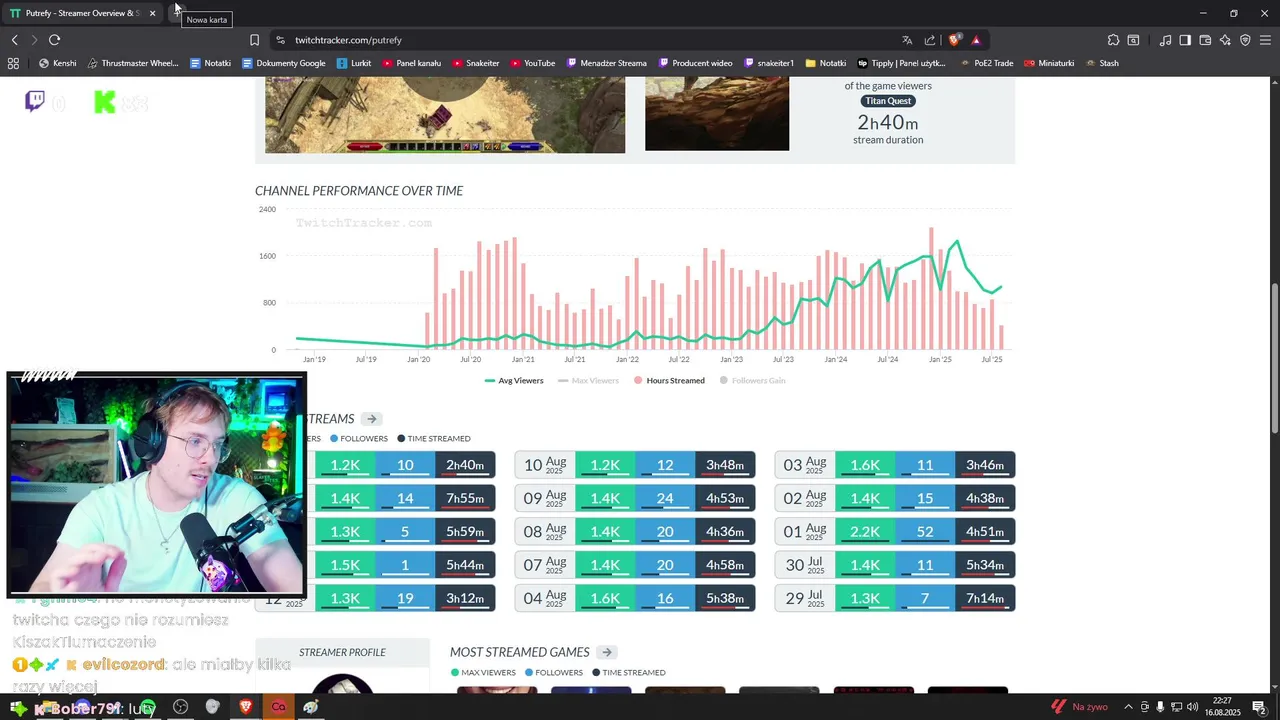Open a new tab with plus button
This screenshot has width=1280, height=720.
pyautogui.click(x=177, y=10)
